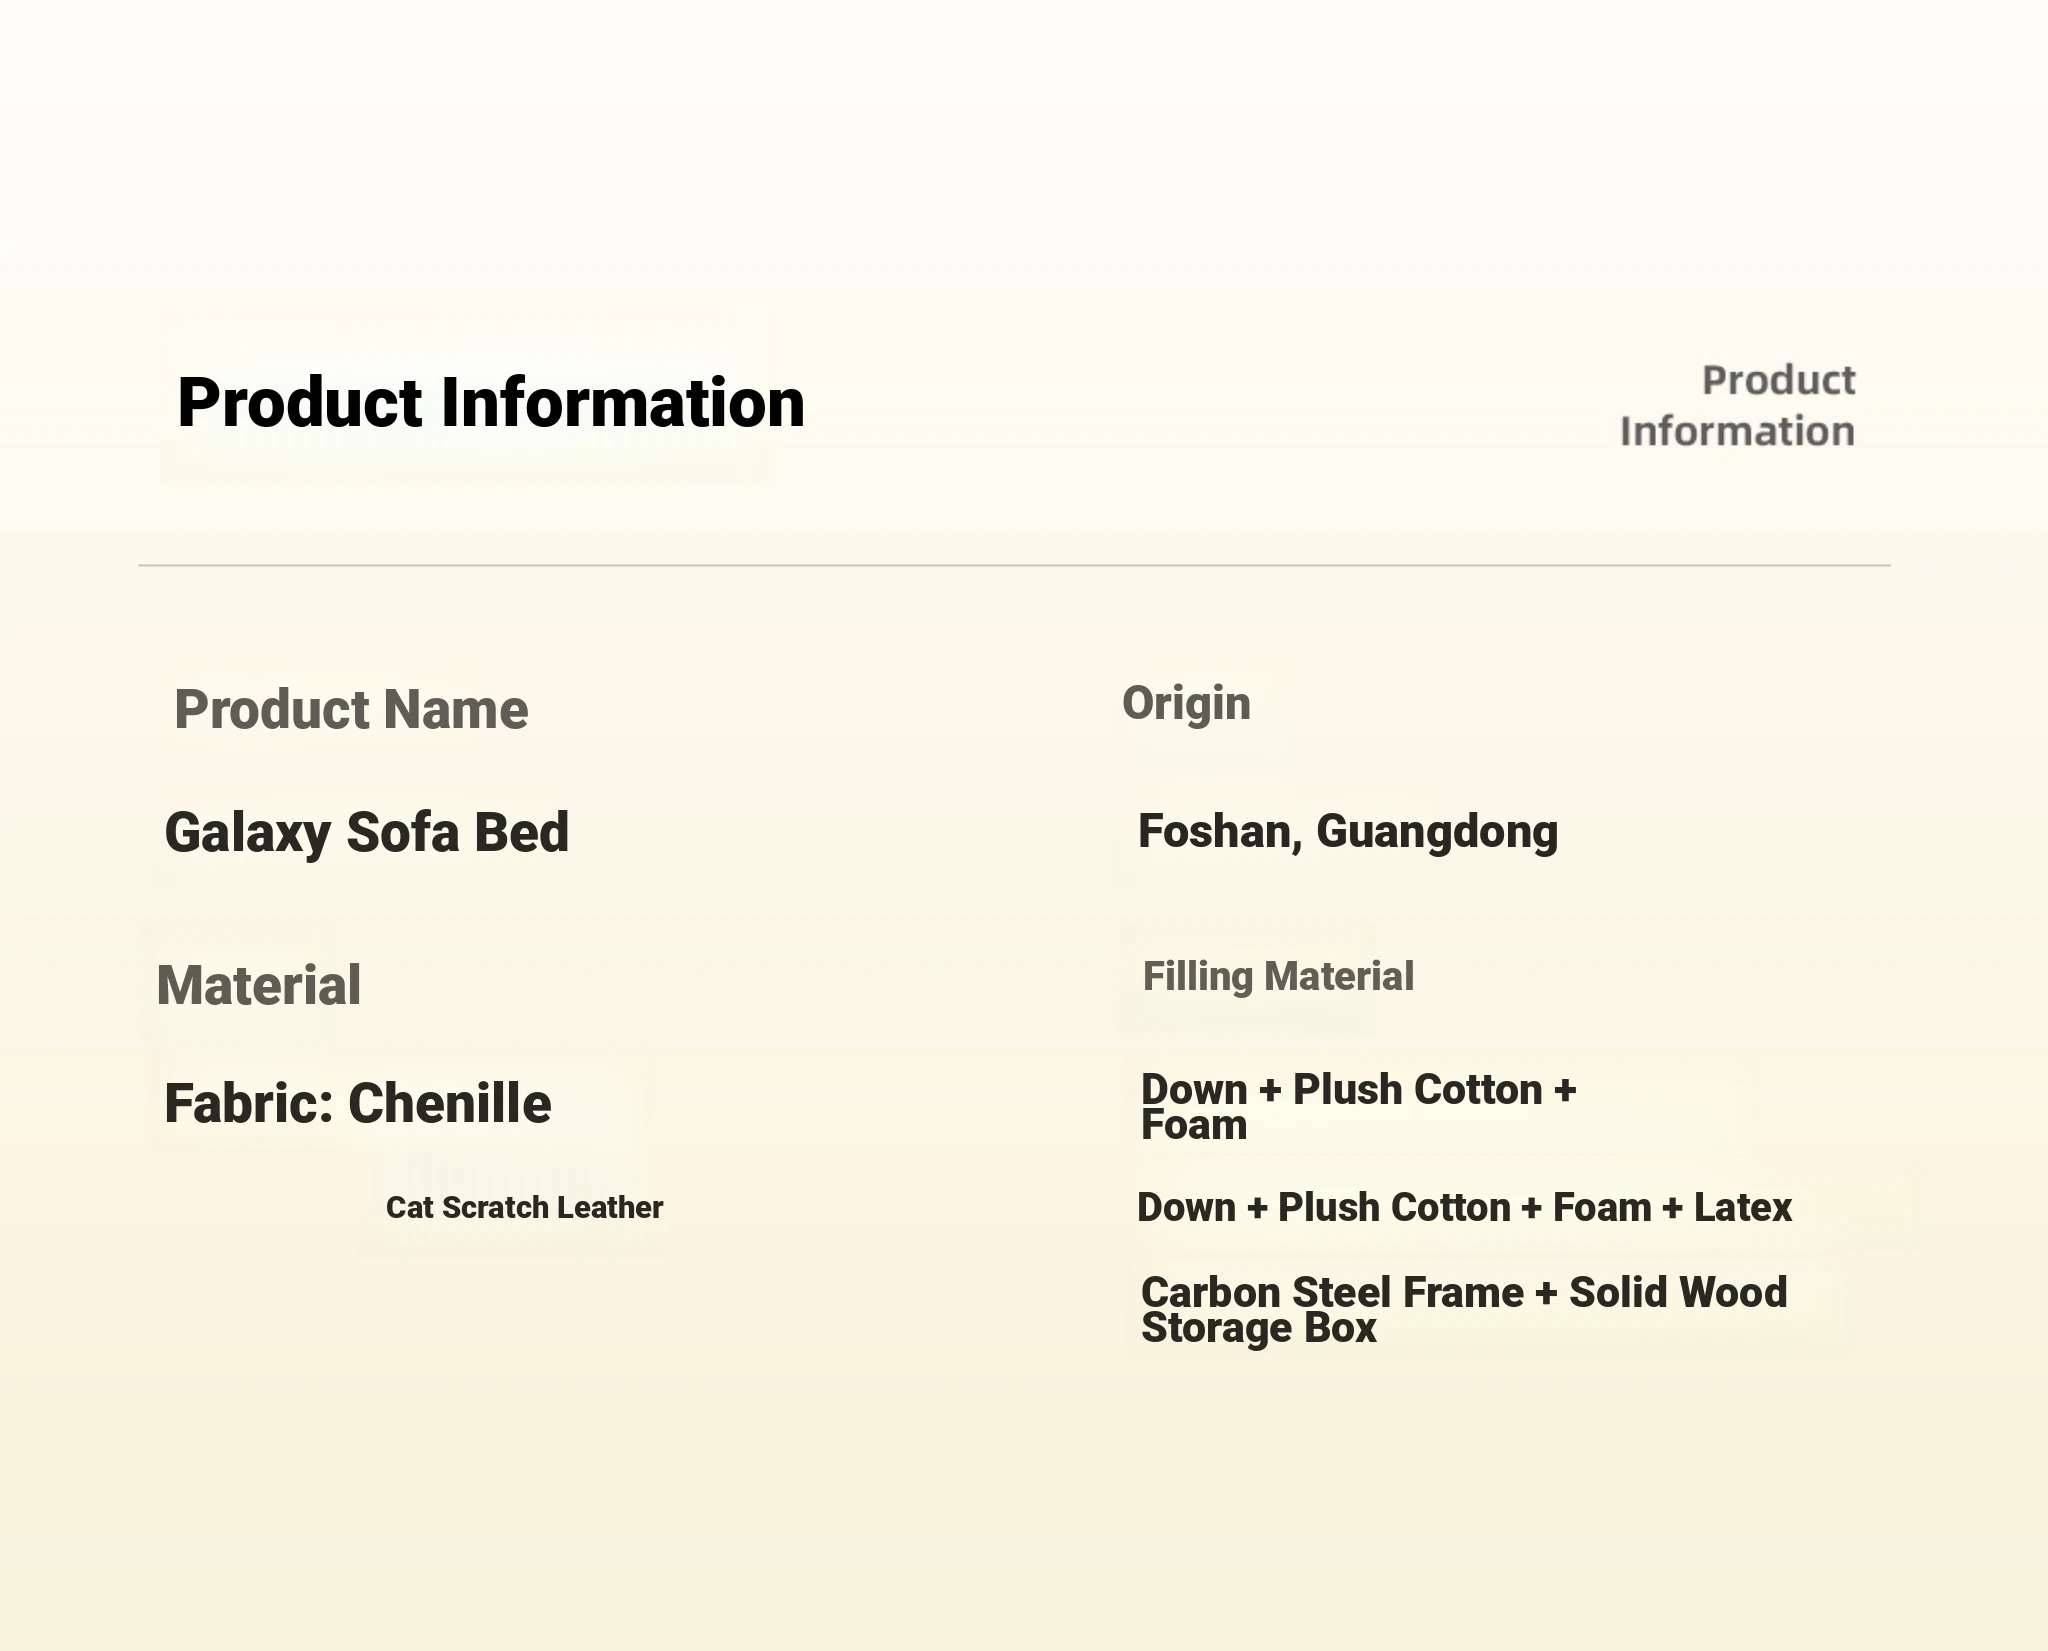Screen dimensions: 2048x1651
Task: Click the Product Name label
Action: click(351, 710)
